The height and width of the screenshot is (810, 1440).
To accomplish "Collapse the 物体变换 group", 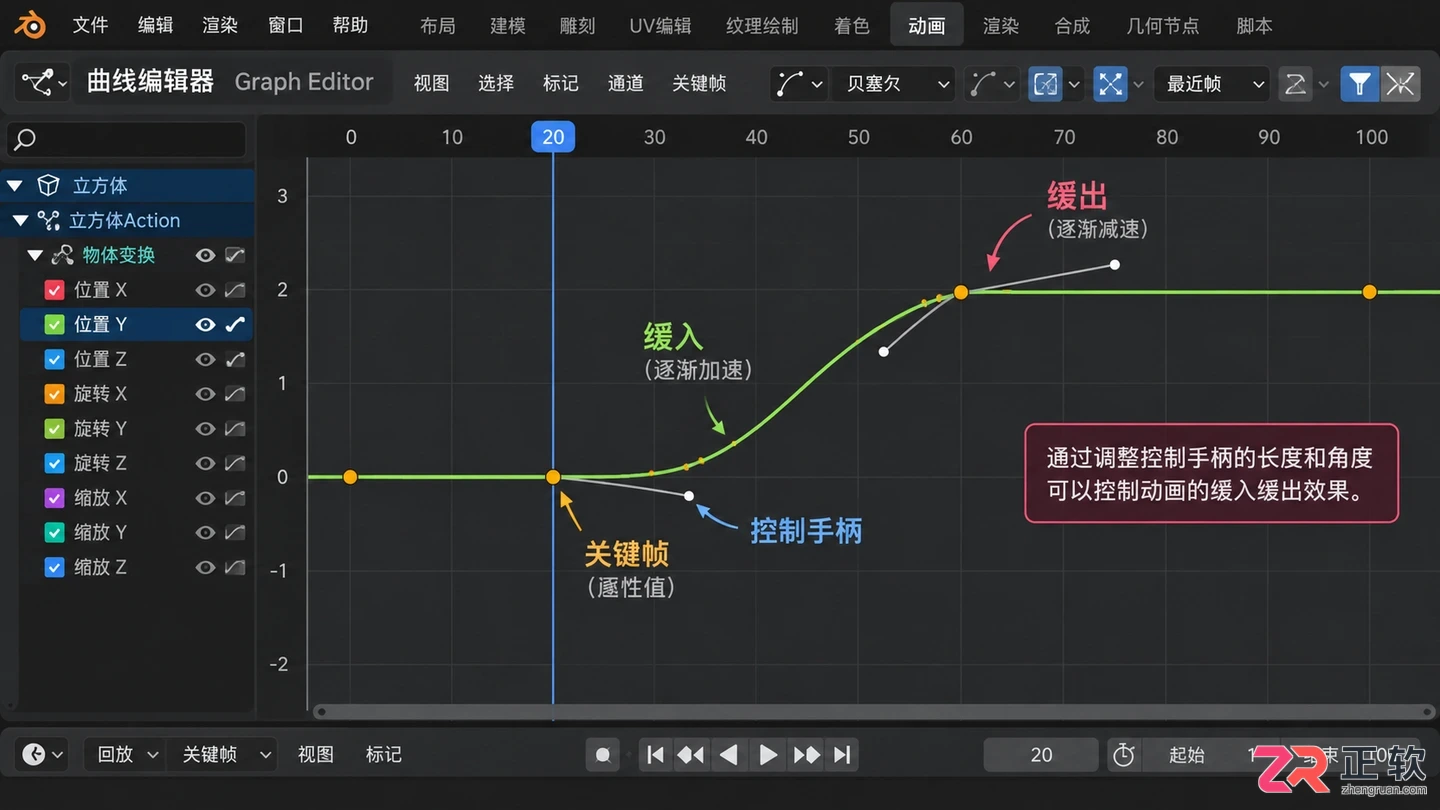I will click(34, 255).
